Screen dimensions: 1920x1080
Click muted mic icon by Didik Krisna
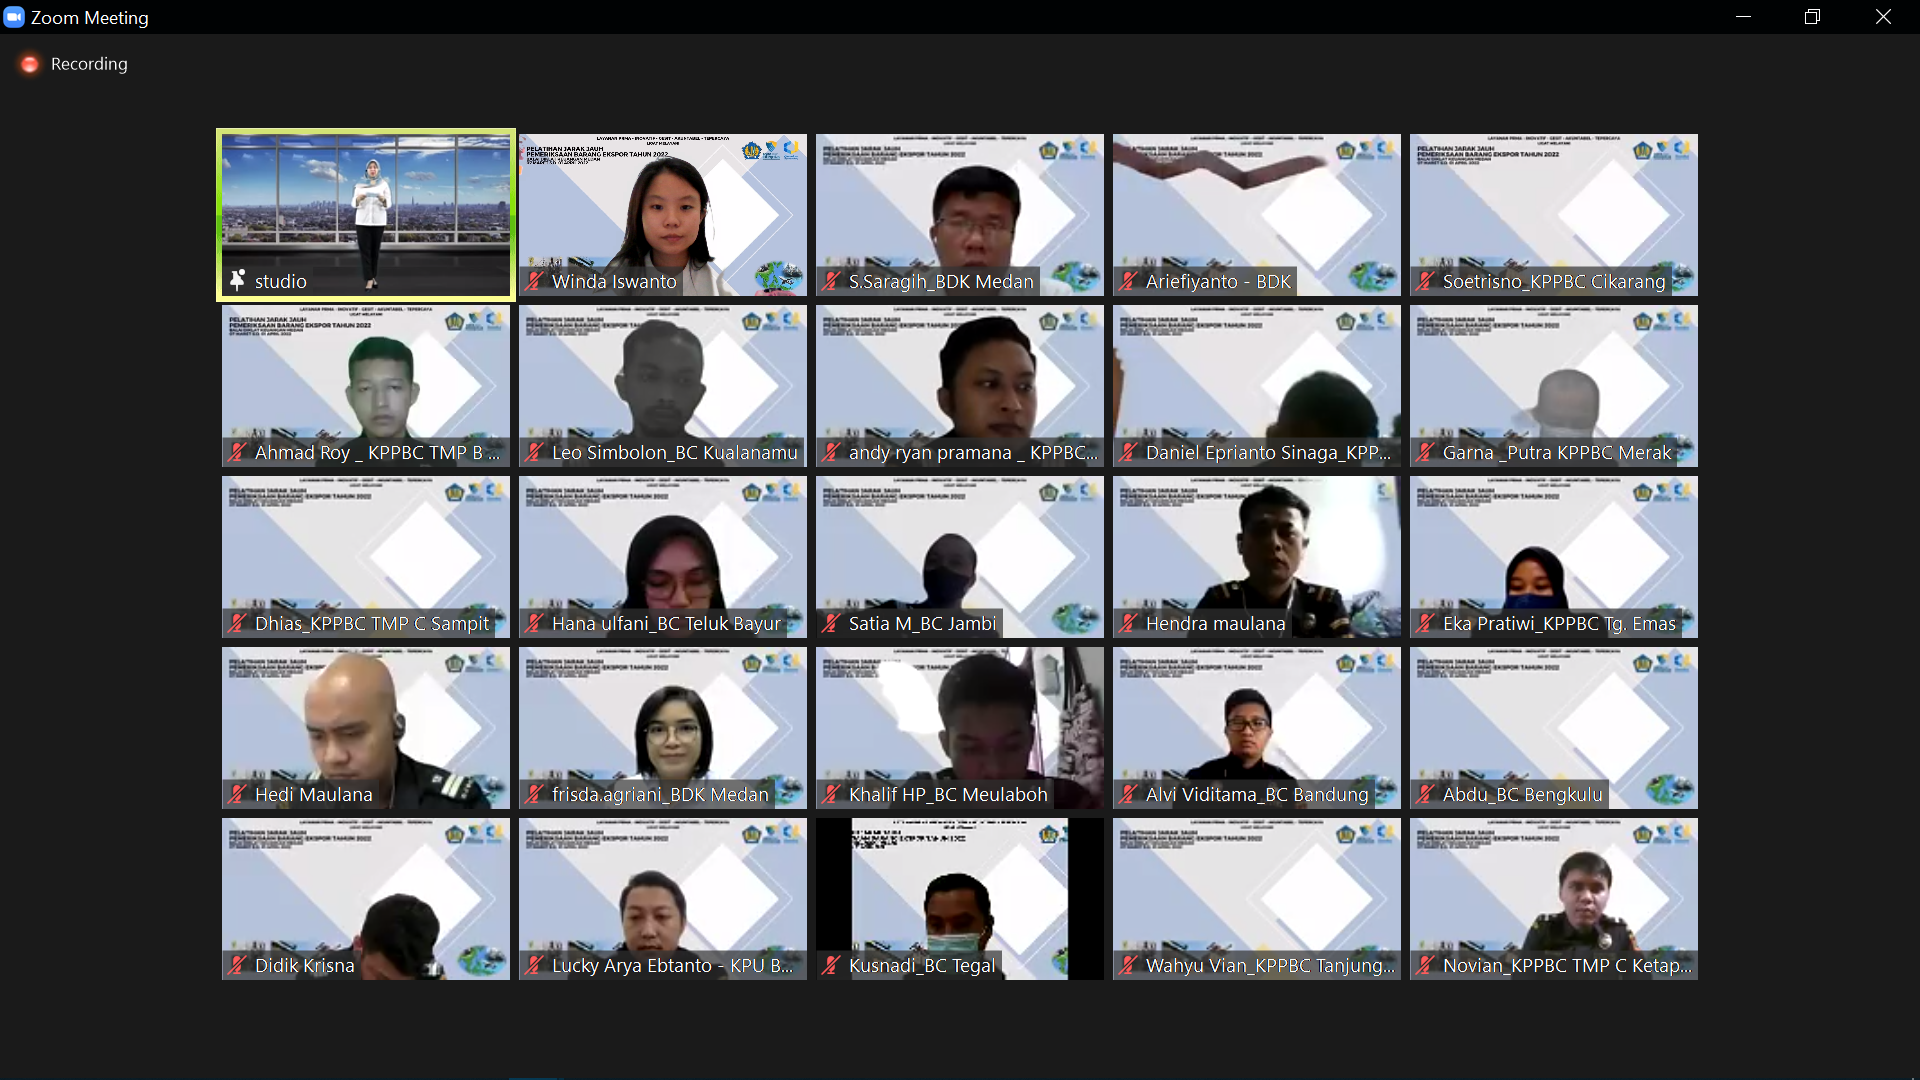pyautogui.click(x=237, y=966)
